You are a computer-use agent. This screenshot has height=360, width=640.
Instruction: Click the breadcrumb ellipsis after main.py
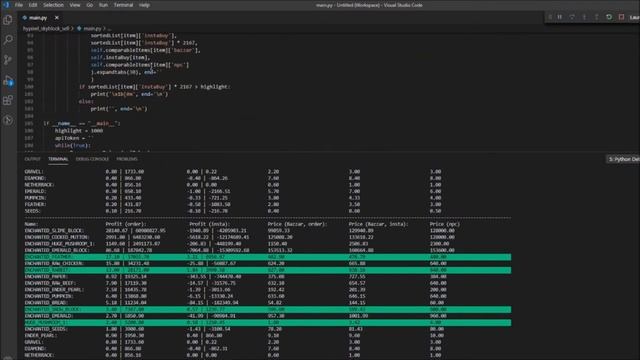click(x=110, y=29)
